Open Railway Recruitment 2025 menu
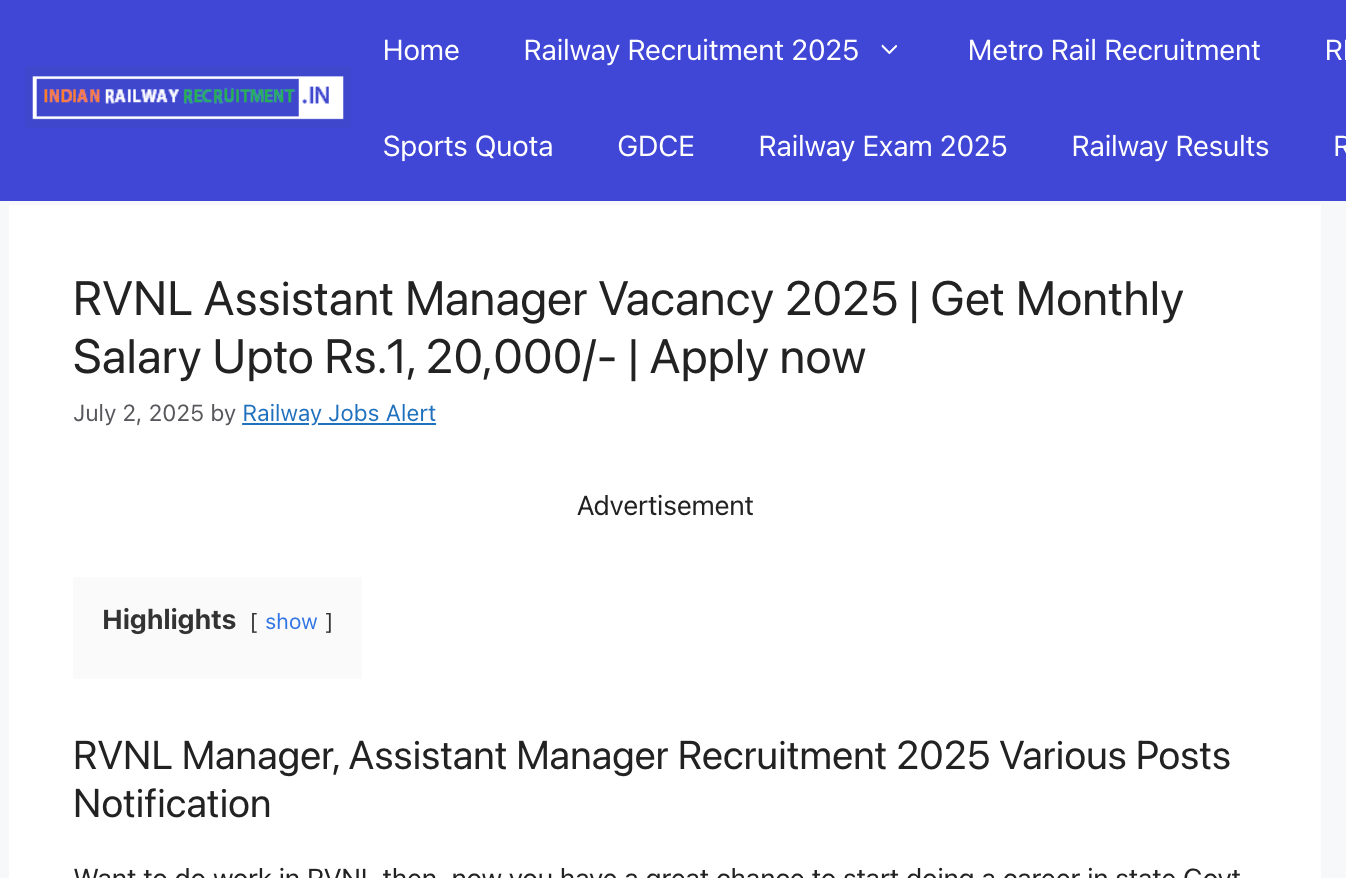This screenshot has width=1346, height=878. click(x=691, y=50)
